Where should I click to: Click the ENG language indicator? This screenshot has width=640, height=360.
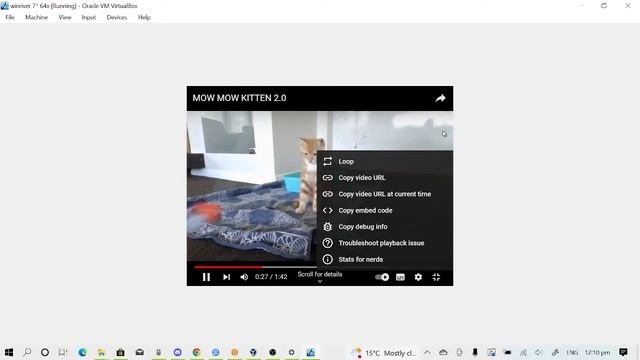572,353
